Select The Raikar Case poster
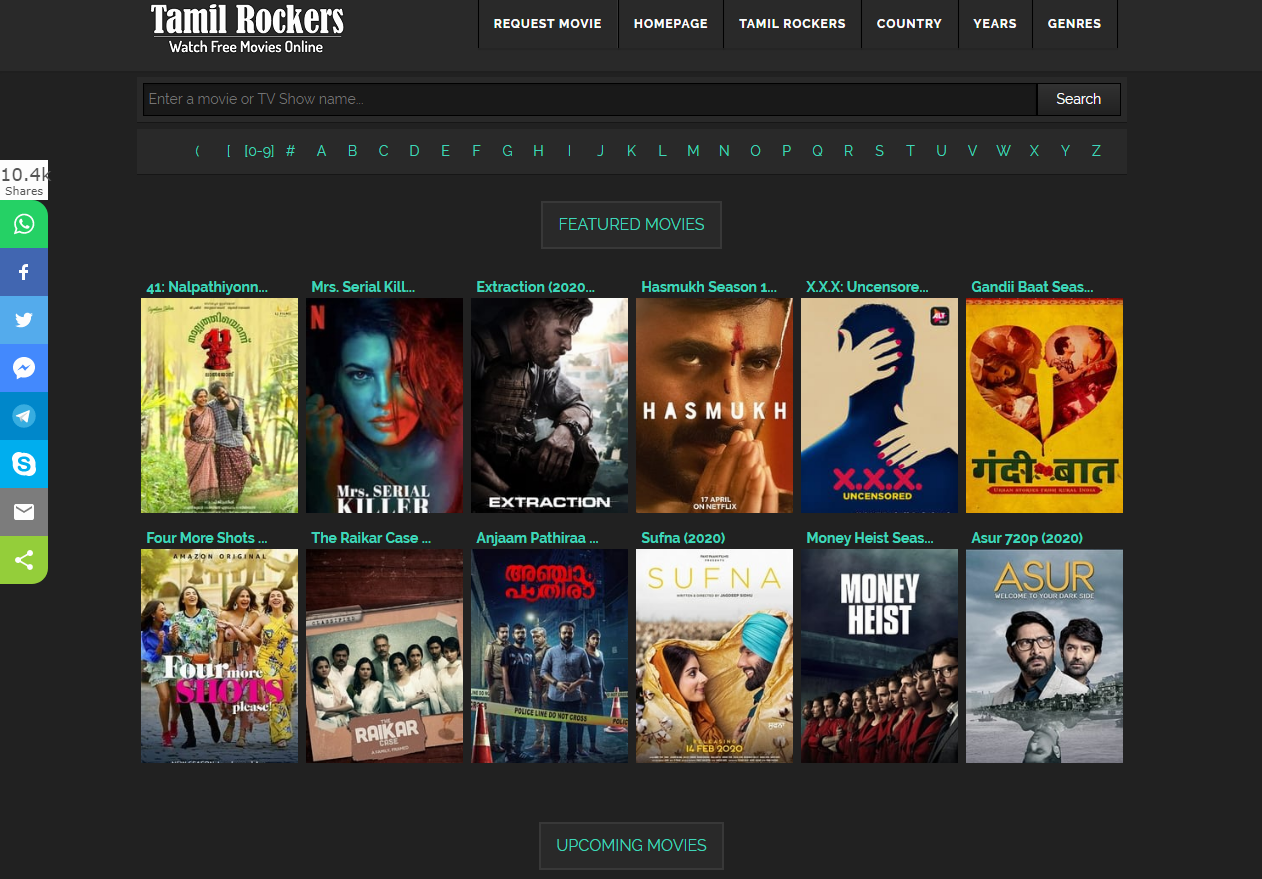This screenshot has width=1262, height=879. [x=384, y=656]
